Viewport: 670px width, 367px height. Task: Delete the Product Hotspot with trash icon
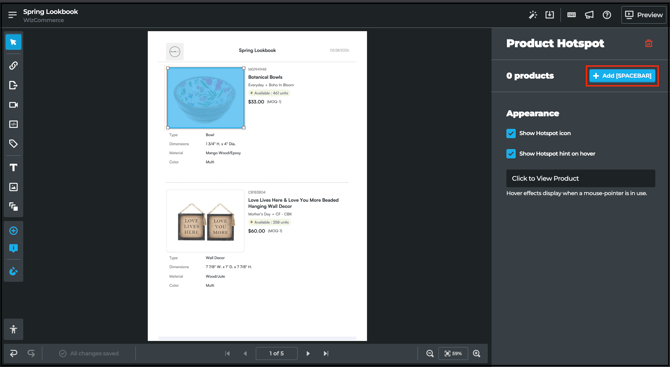click(x=649, y=43)
